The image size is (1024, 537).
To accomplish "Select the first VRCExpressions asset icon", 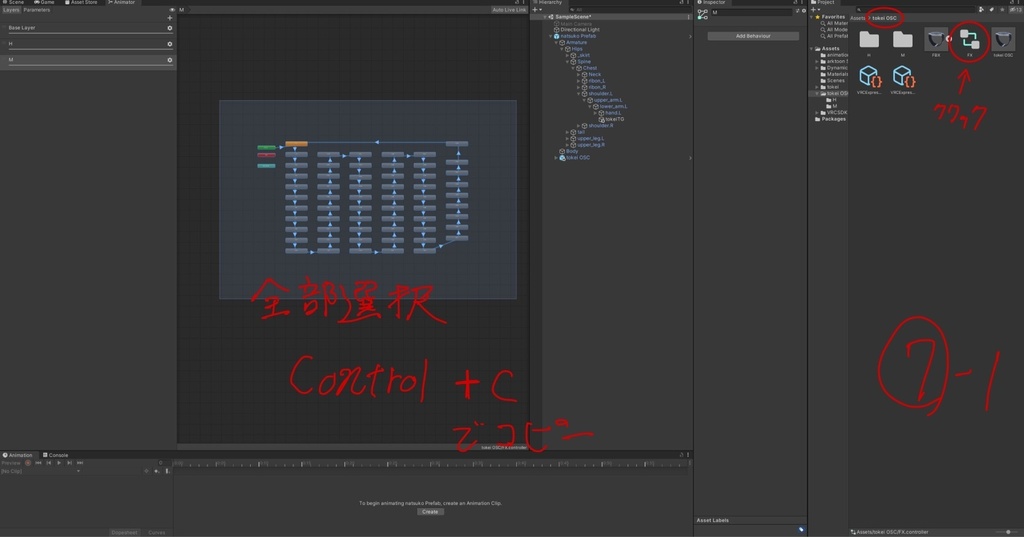I will coord(869,76).
